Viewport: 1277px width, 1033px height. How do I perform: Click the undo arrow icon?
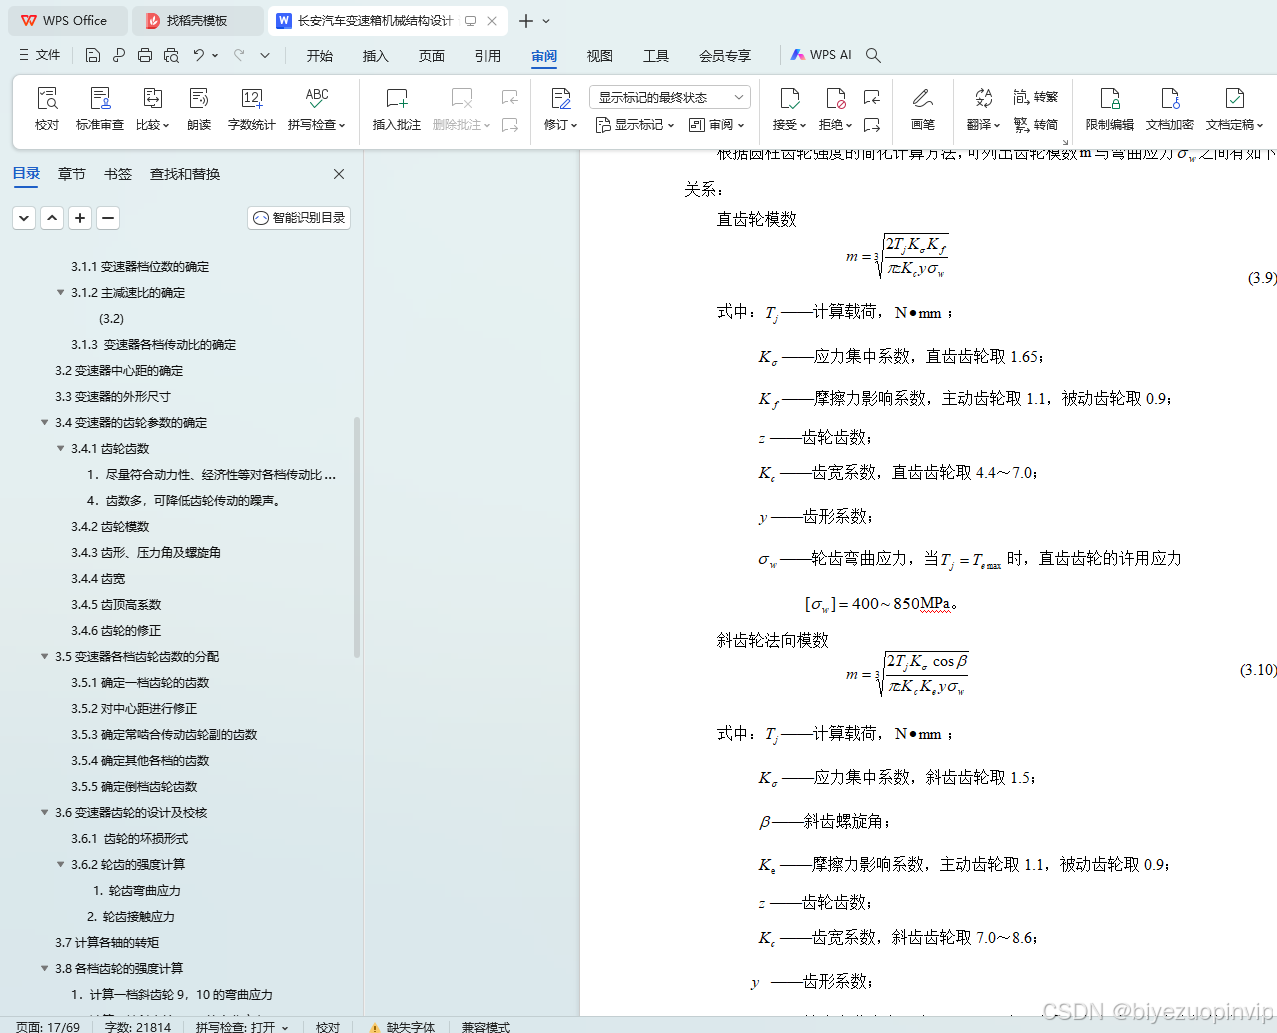(x=199, y=55)
